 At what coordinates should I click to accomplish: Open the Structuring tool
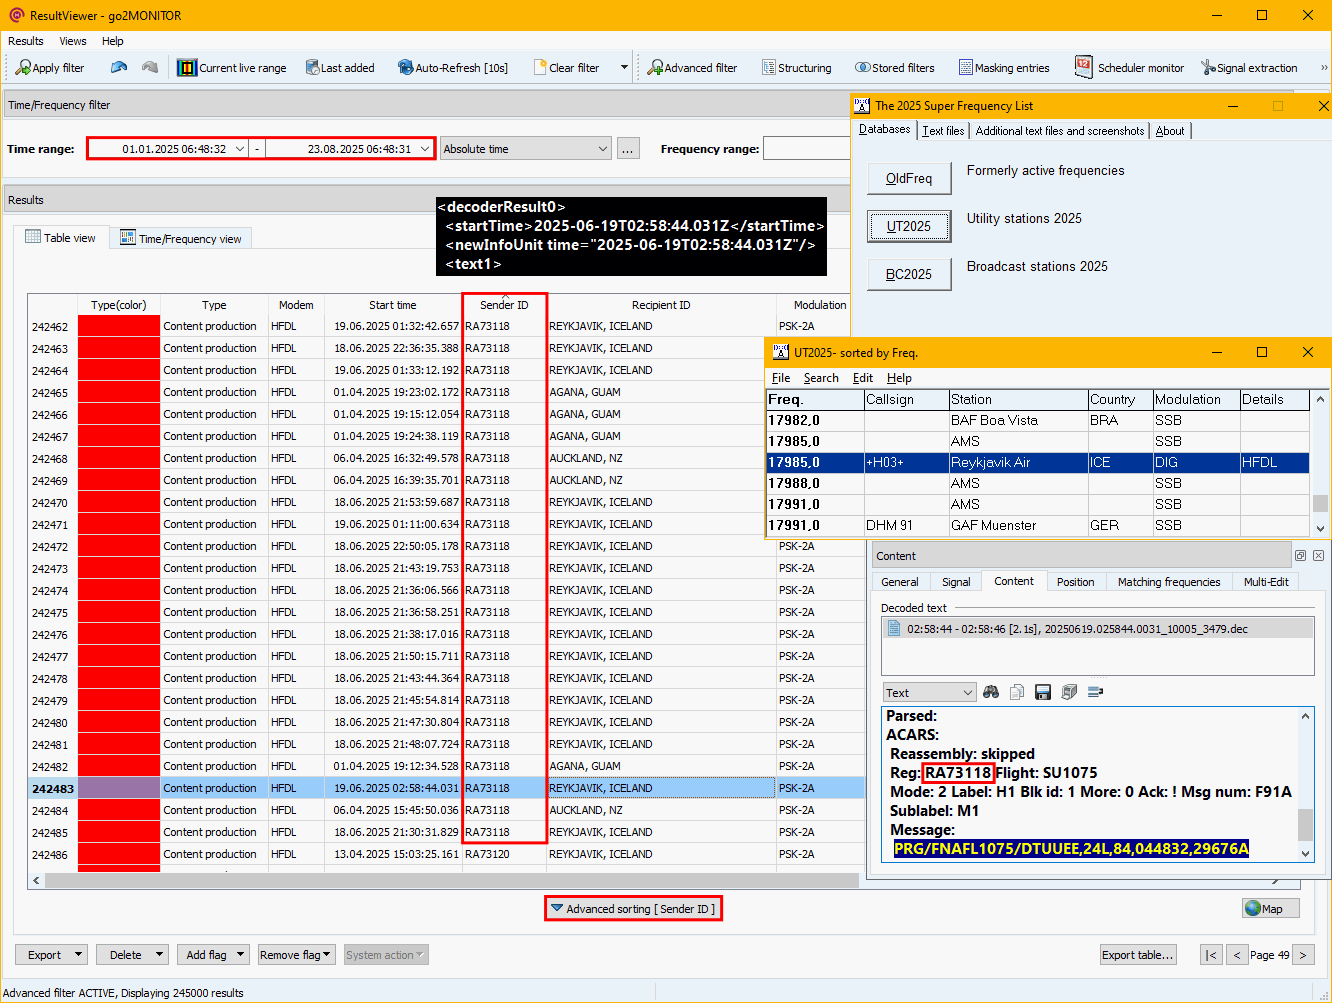pos(769,68)
